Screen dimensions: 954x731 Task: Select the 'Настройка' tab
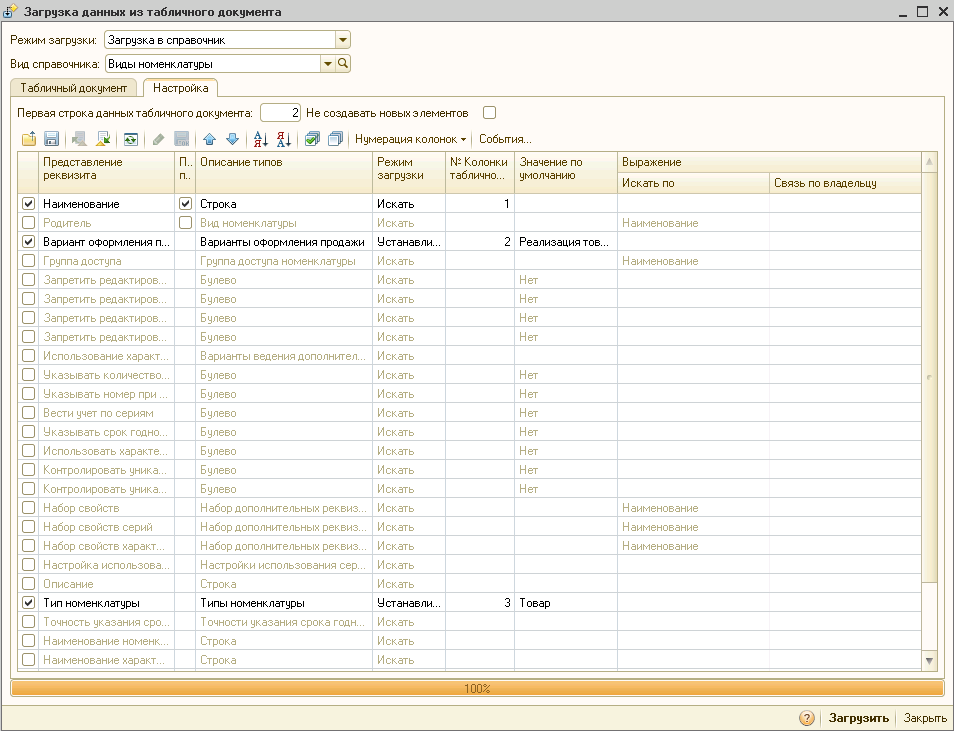coord(181,88)
